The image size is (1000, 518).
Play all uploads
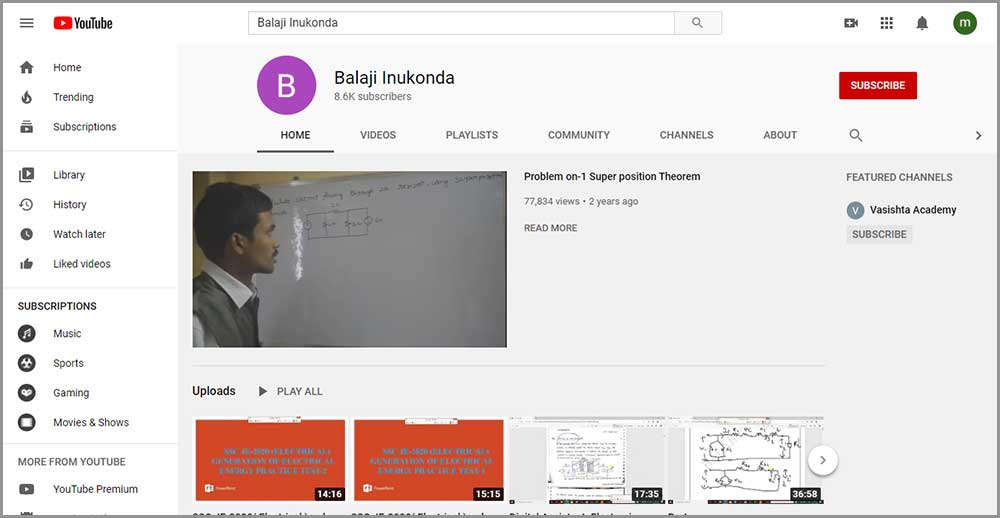290,391
